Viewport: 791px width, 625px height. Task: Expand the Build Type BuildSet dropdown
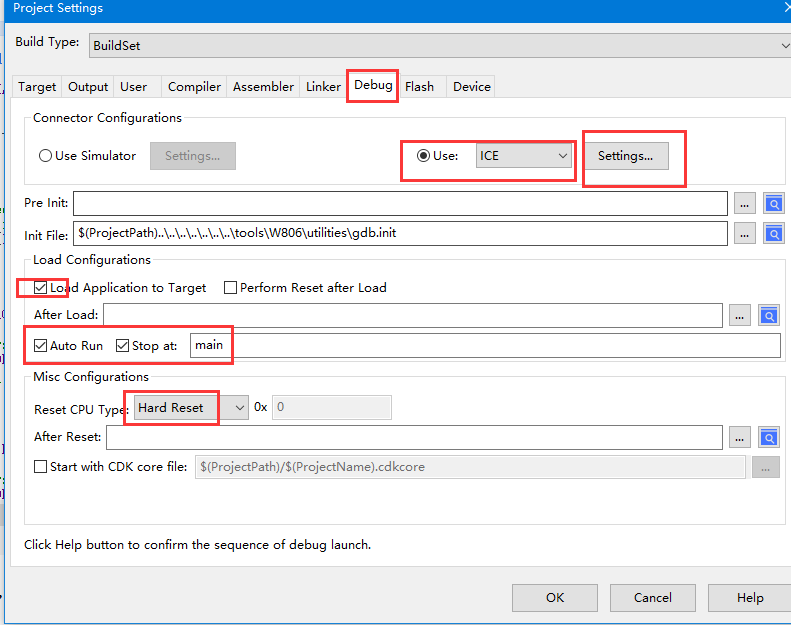pos(440,45)
